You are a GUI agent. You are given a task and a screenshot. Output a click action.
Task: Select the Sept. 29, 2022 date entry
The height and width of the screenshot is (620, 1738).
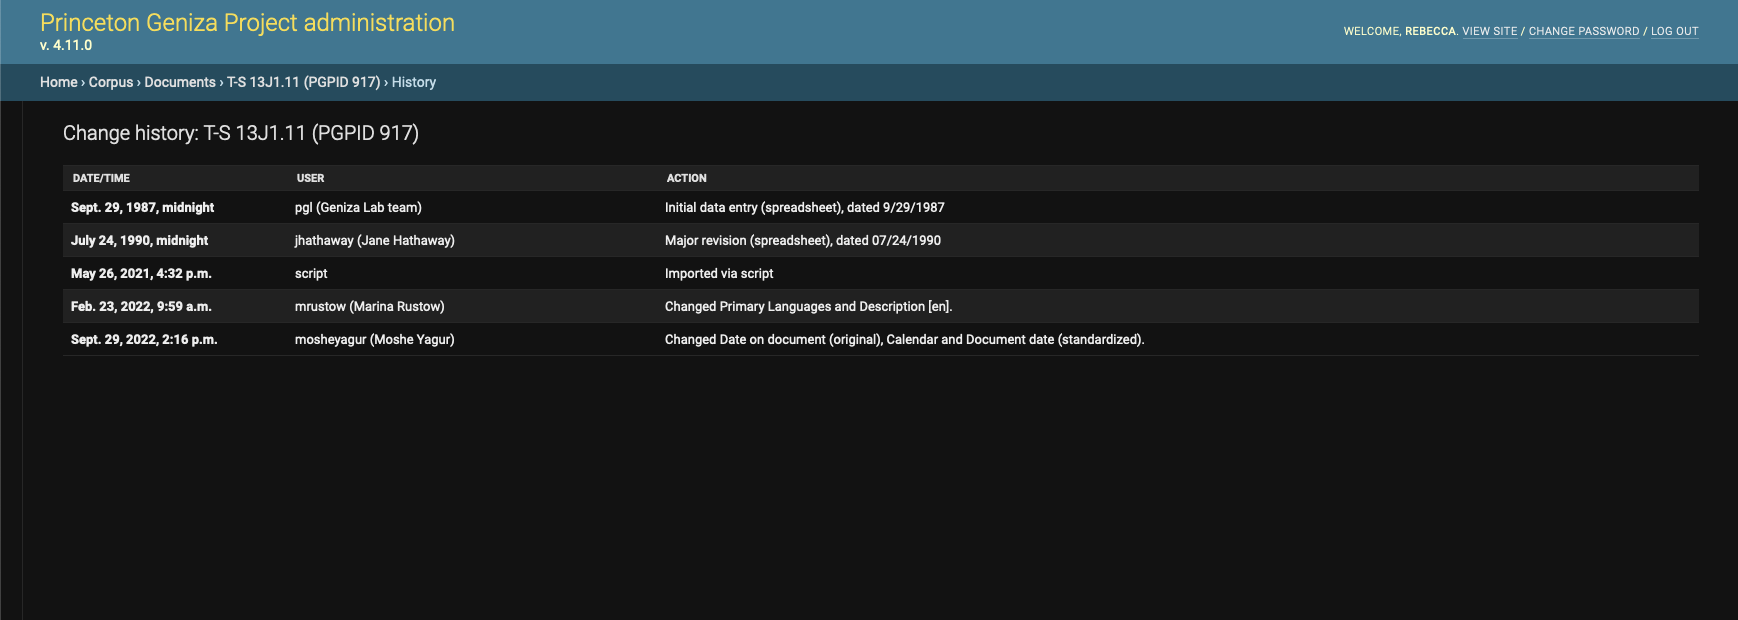pos(144,340)
